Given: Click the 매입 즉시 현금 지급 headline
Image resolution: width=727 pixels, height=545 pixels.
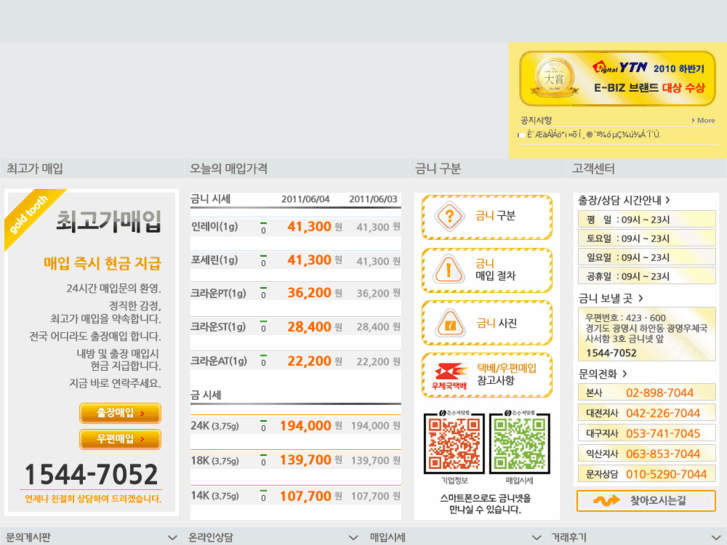Looking at the screenshot, I should (x=102, y=263).
